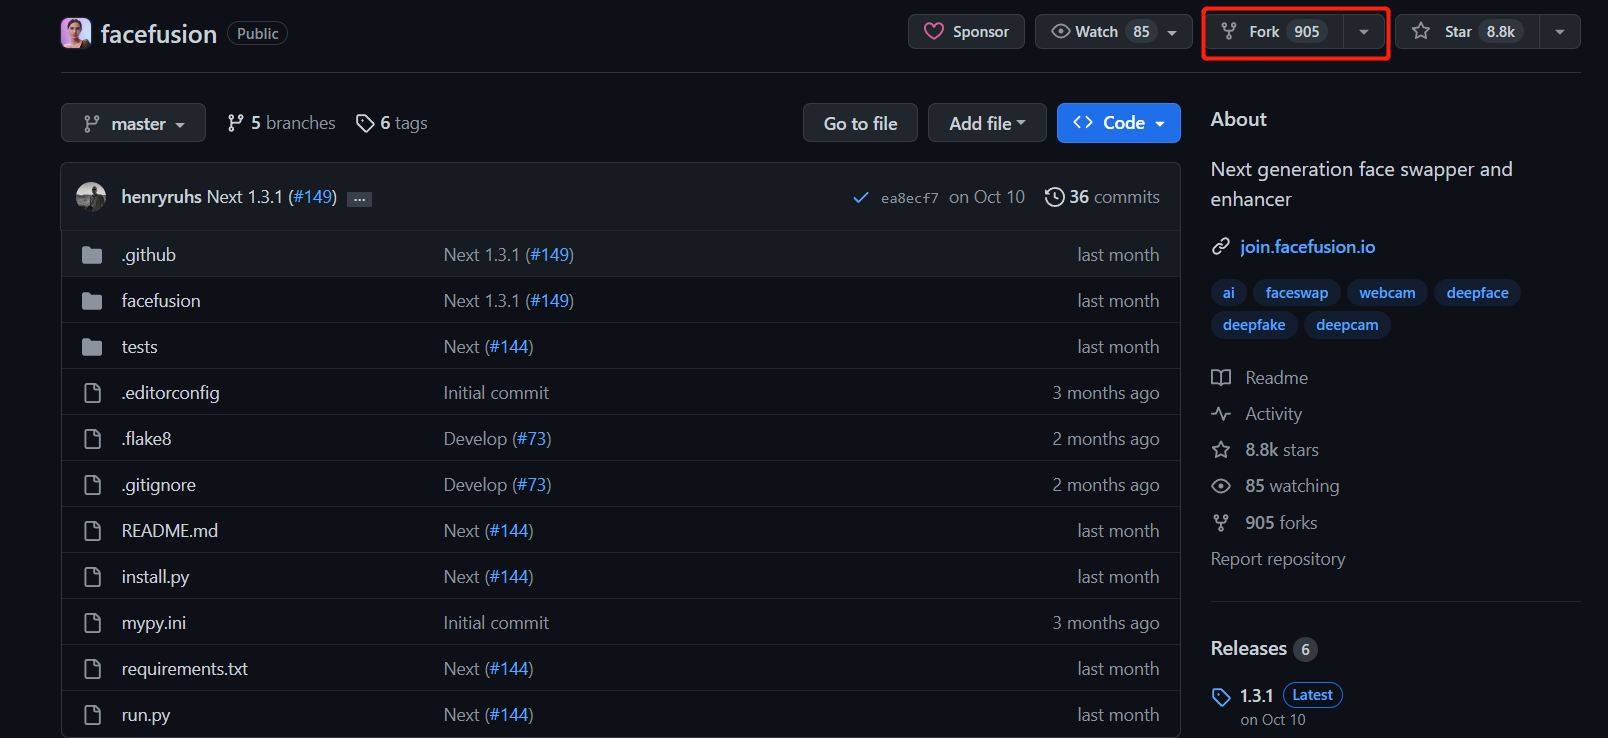This screenshot has width=1608, height=738.
Task: Click the history clock icon by commits
Action: pyautogui.click(x=1054, y=197)
